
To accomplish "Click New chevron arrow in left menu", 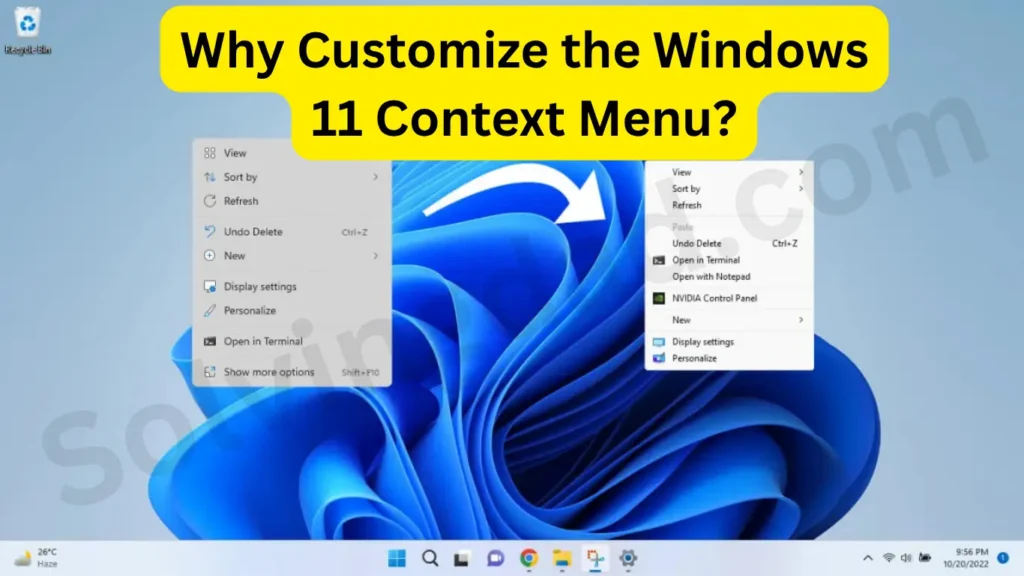I will [x=376, y=256].
